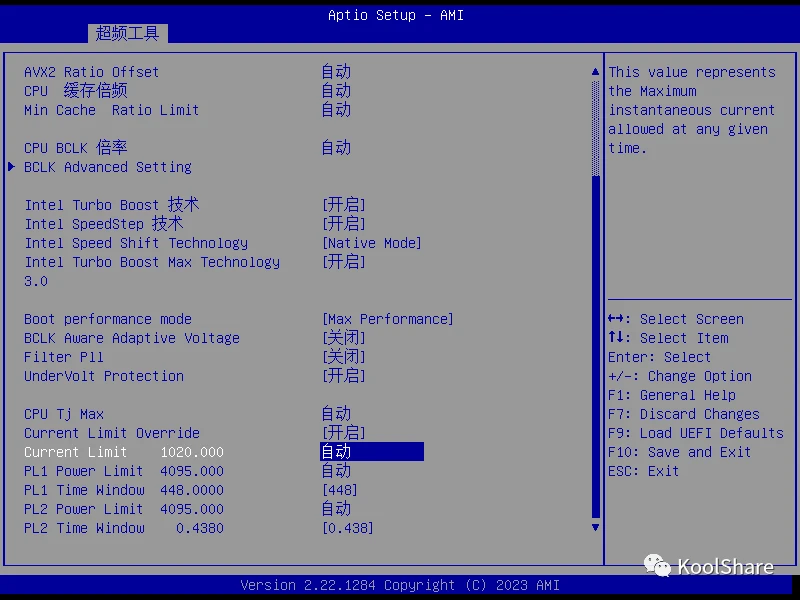Select Min Cache Ratio Limit label
800x600 pixels.
(111, 110)
